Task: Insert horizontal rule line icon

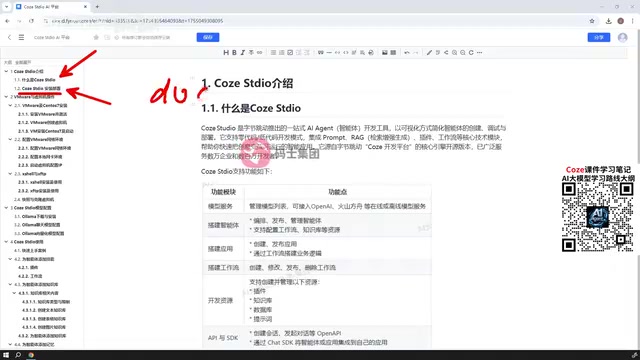Action: click(x=329, y=53)
